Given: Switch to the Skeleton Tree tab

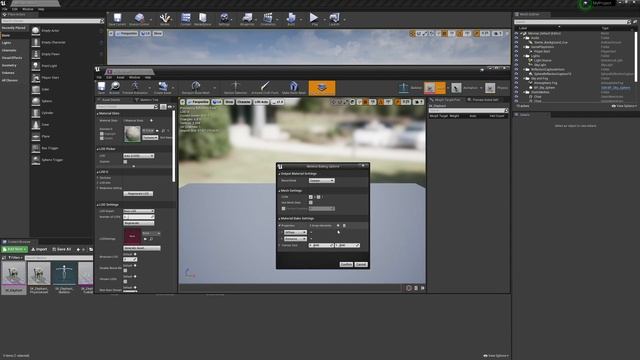Looking at the screenshot, I should (146, 100).
